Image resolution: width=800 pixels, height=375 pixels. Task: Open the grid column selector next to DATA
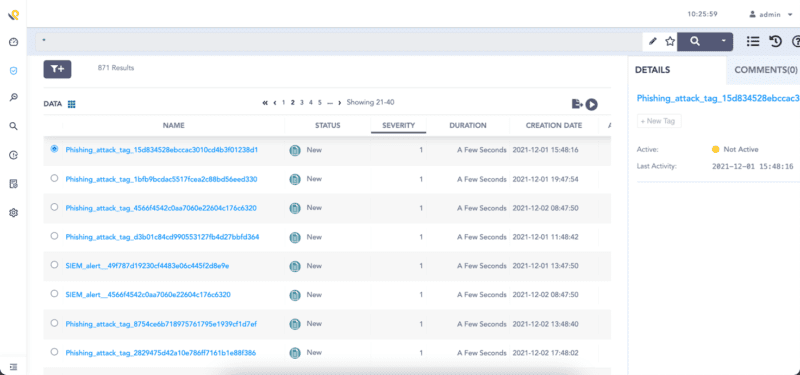[x=71, y=104]
